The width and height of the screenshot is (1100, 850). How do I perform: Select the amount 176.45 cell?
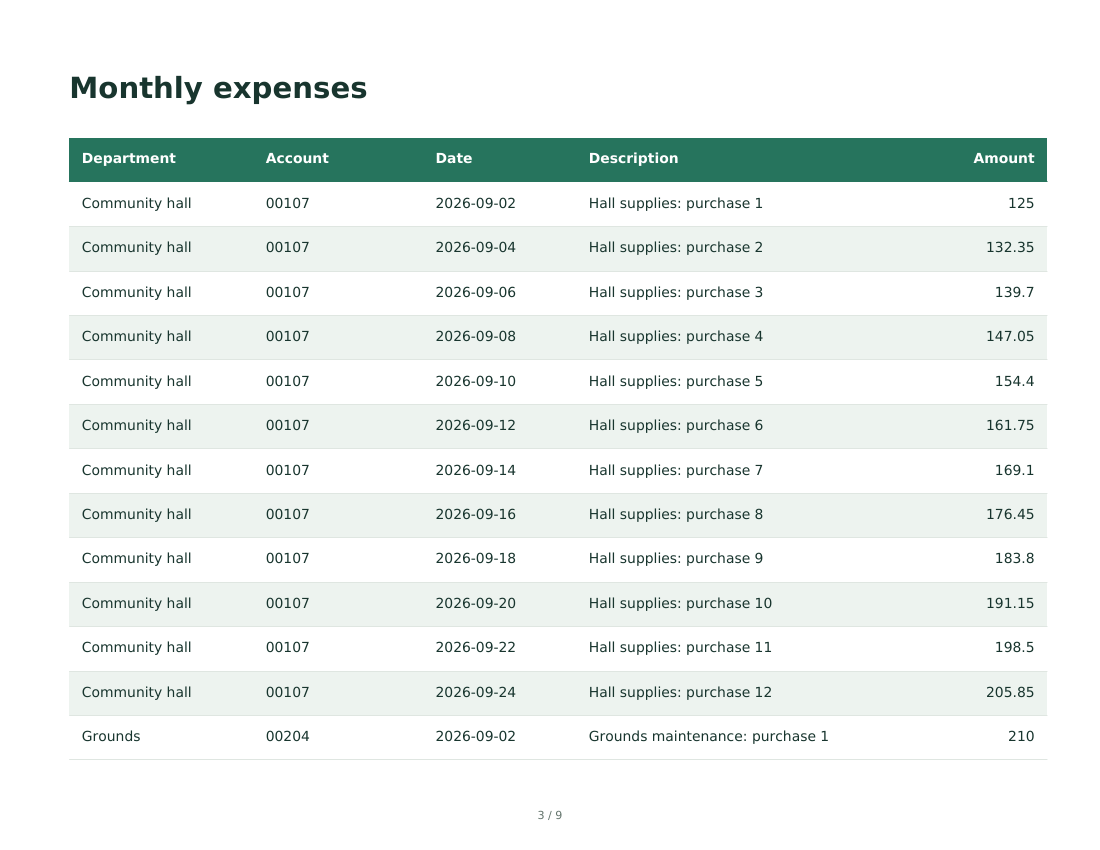coord(1010,515)
